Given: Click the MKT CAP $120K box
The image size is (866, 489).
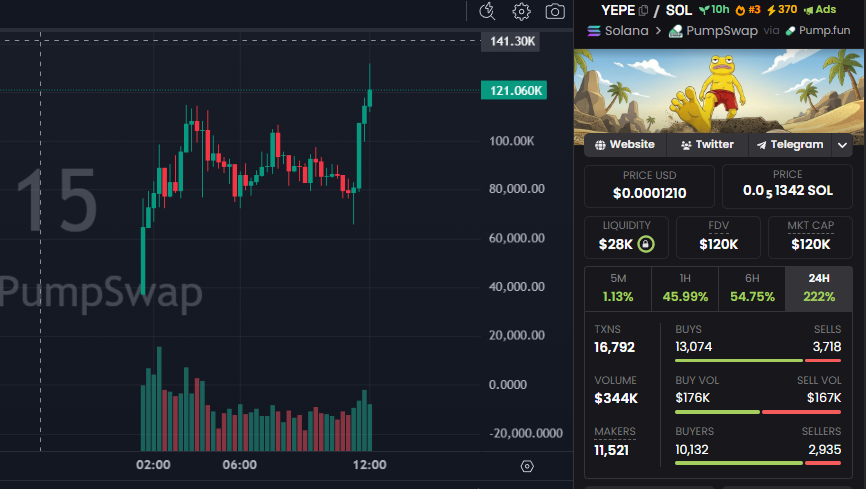Looking at the screenshot, I should [810, 238].
